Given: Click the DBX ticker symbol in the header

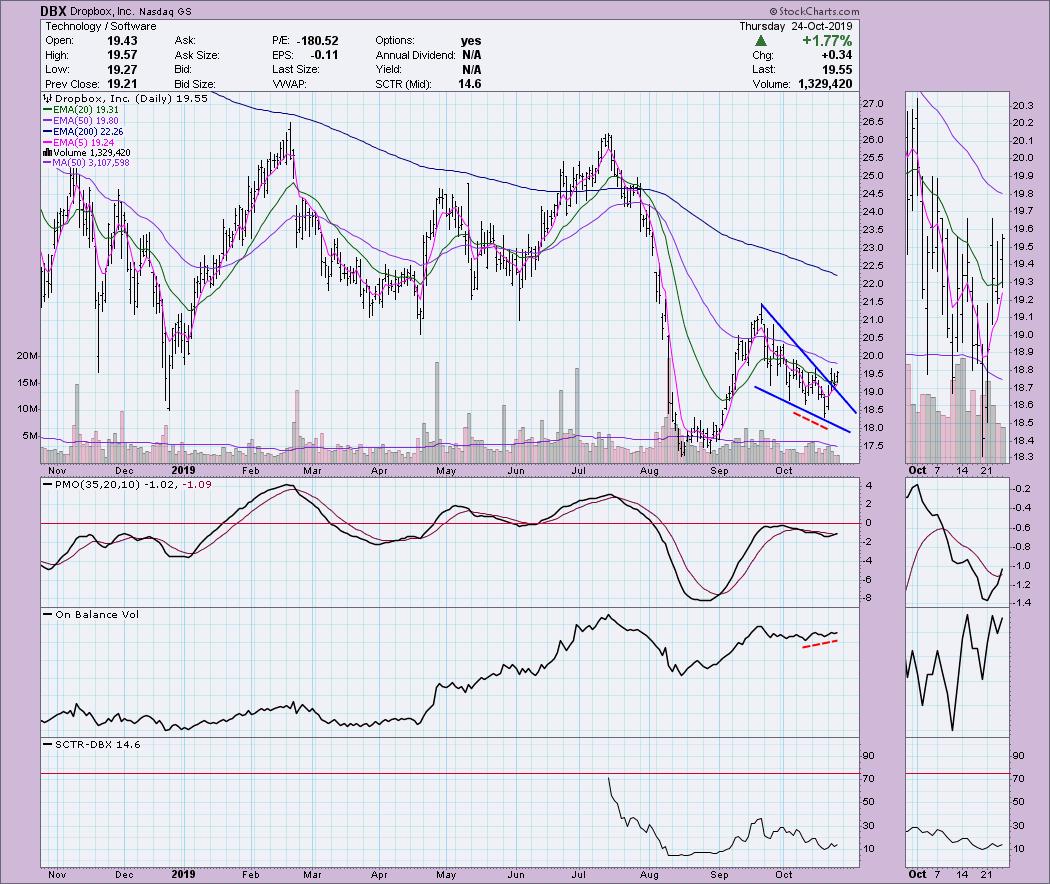Looking at the screenshot, I should point(53,11).
